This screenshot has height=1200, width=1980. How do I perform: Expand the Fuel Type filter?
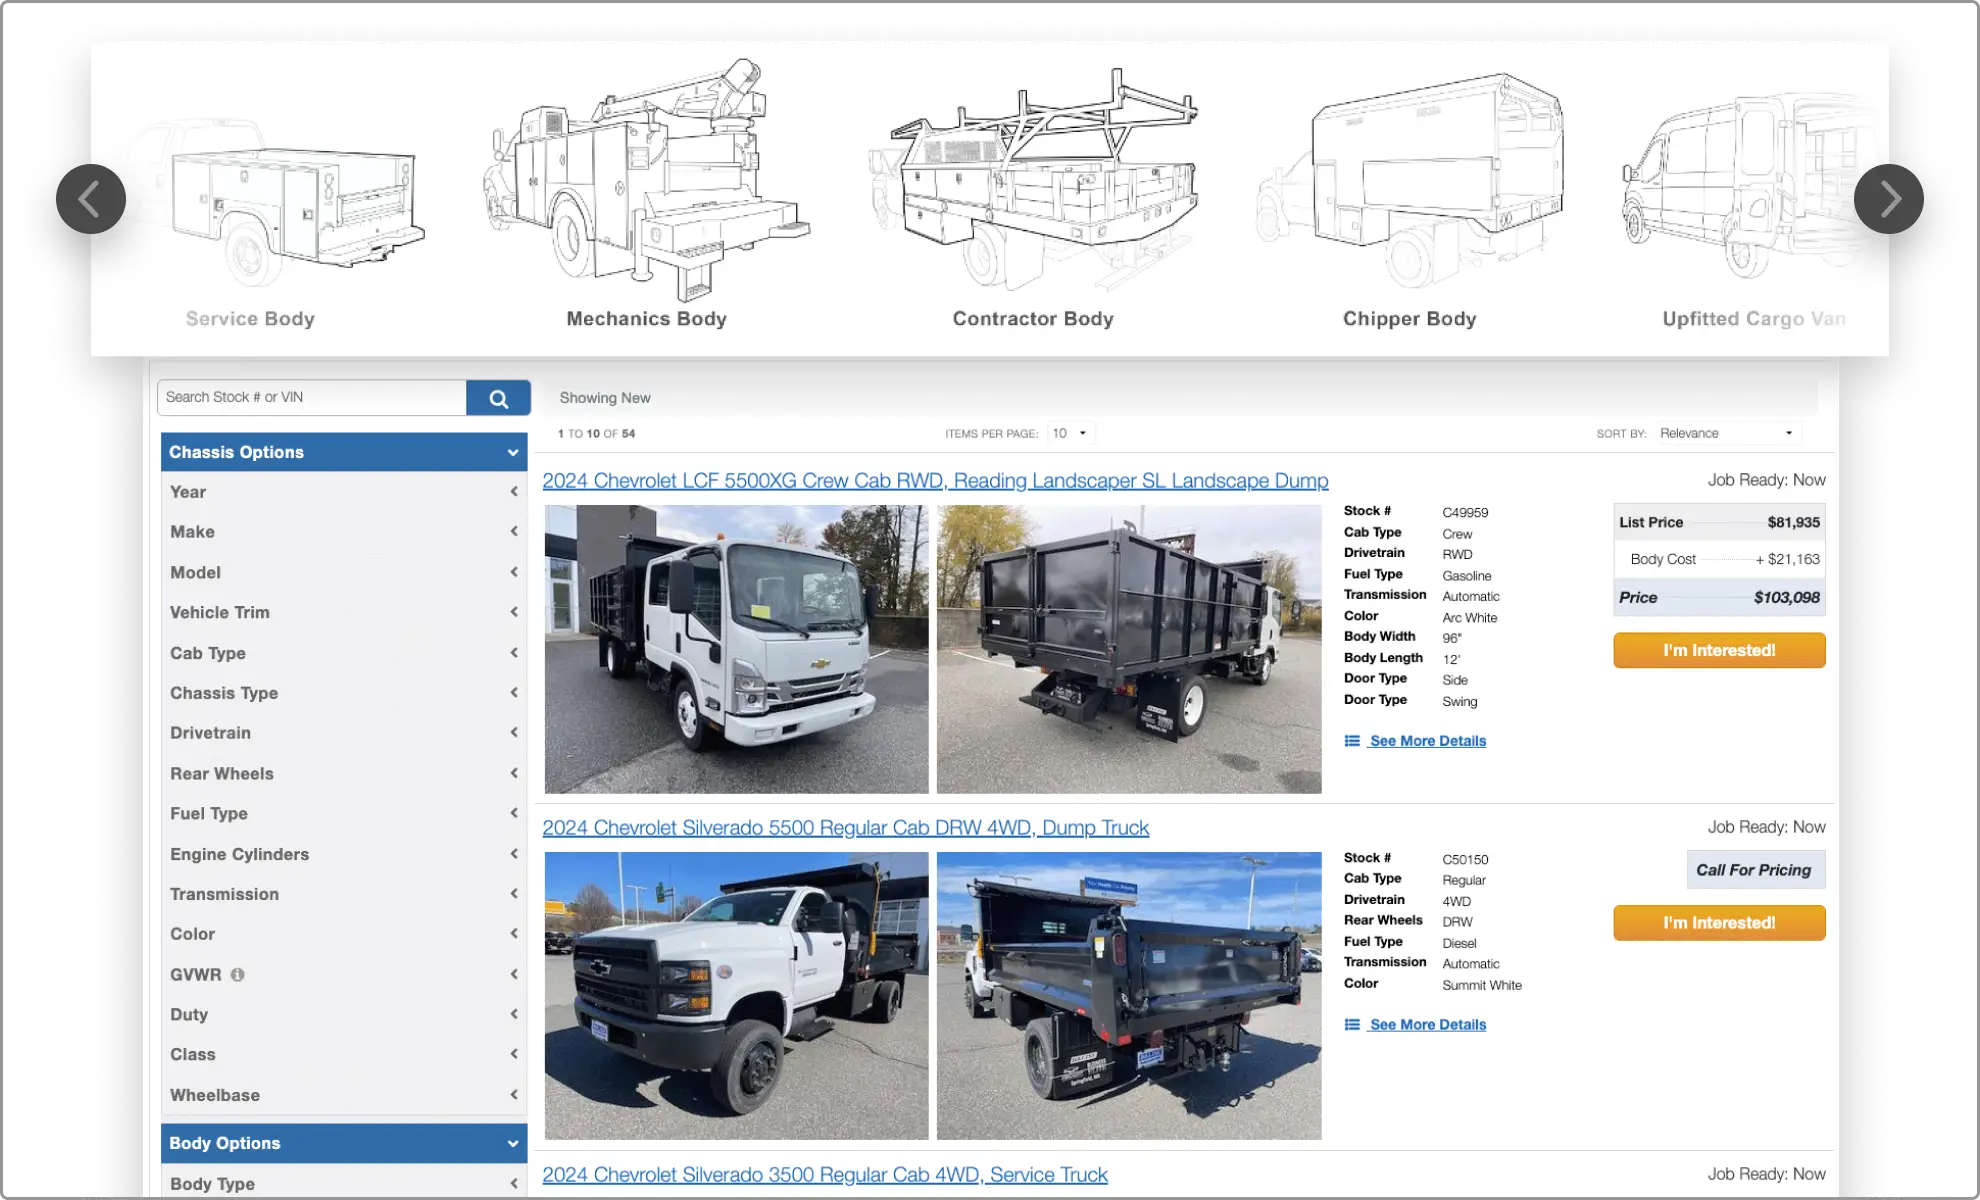click(344, 813)
